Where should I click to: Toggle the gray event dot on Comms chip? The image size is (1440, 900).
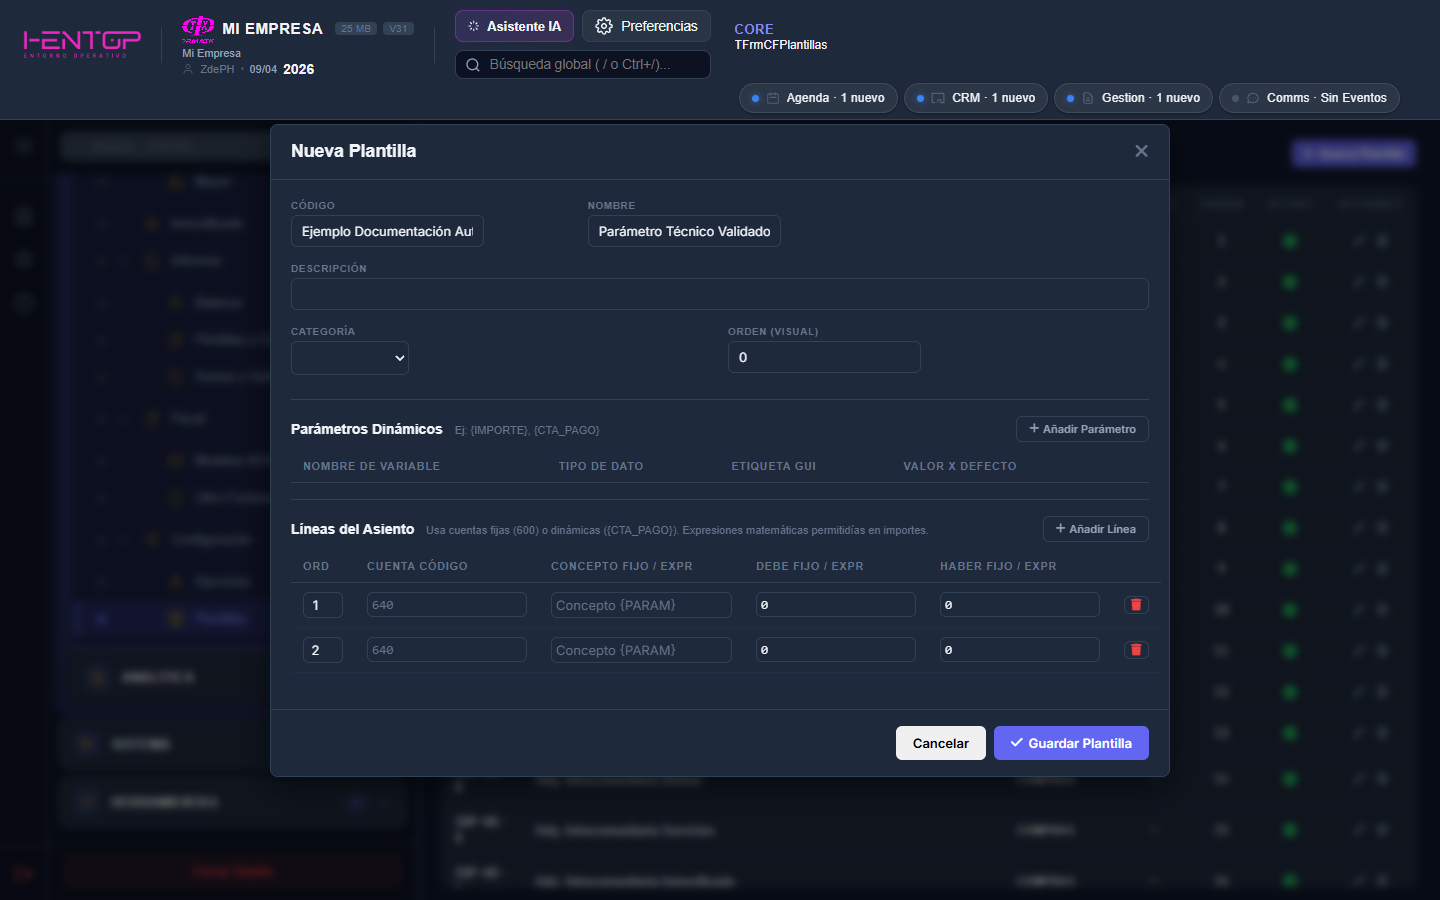tap(1234, 98)
